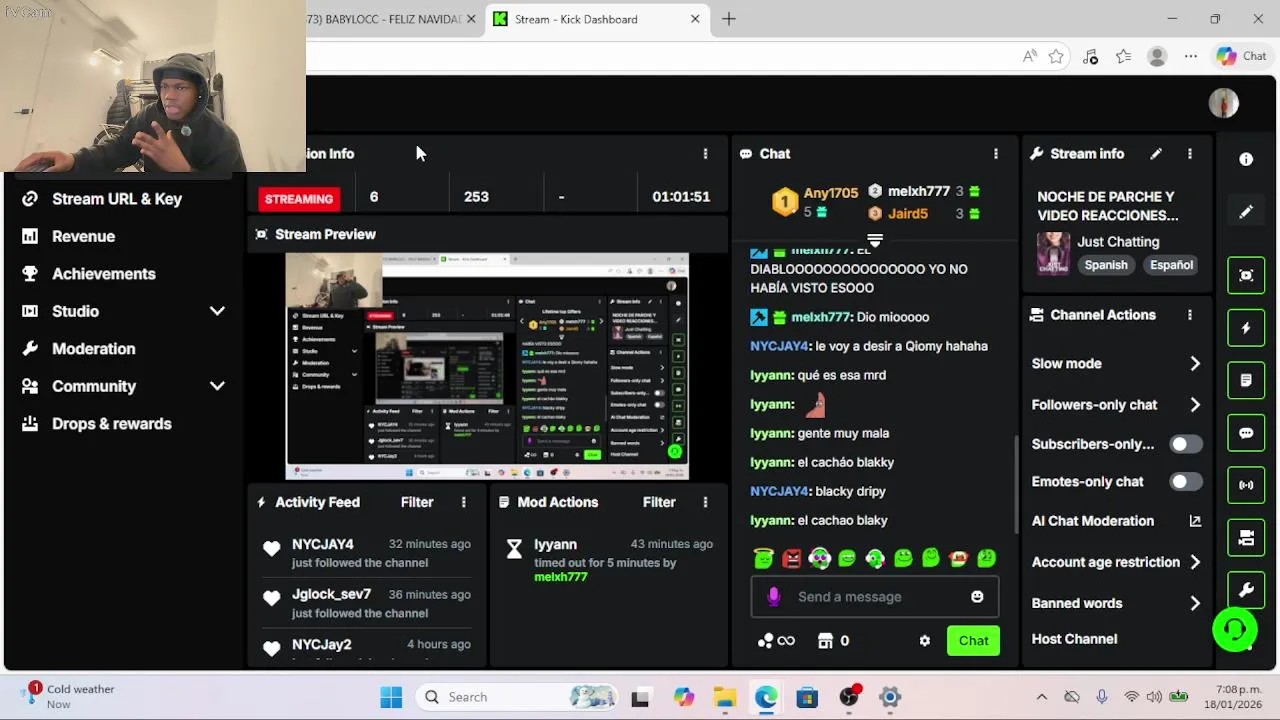Open a new browser tab

pyautogui.click(x=729, y=19)
